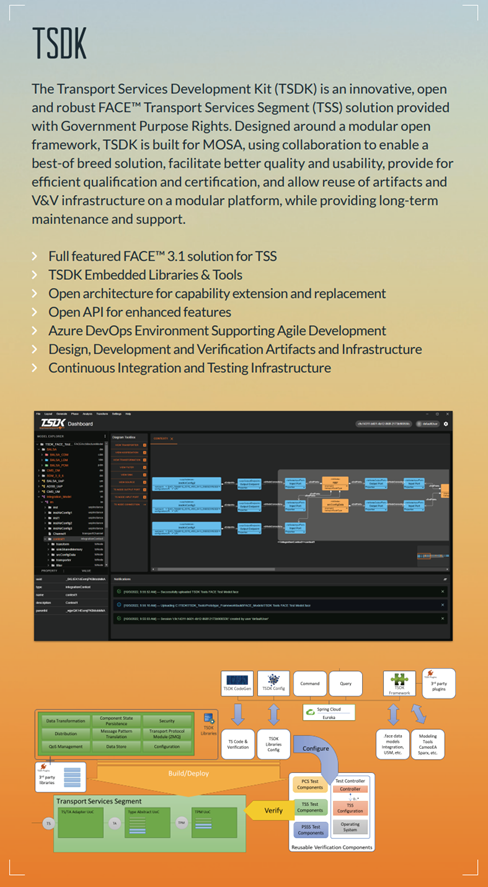488x887 pixels.
Task: Click the VIEW TRANSFORMATION orange icon
Action: 145,460
